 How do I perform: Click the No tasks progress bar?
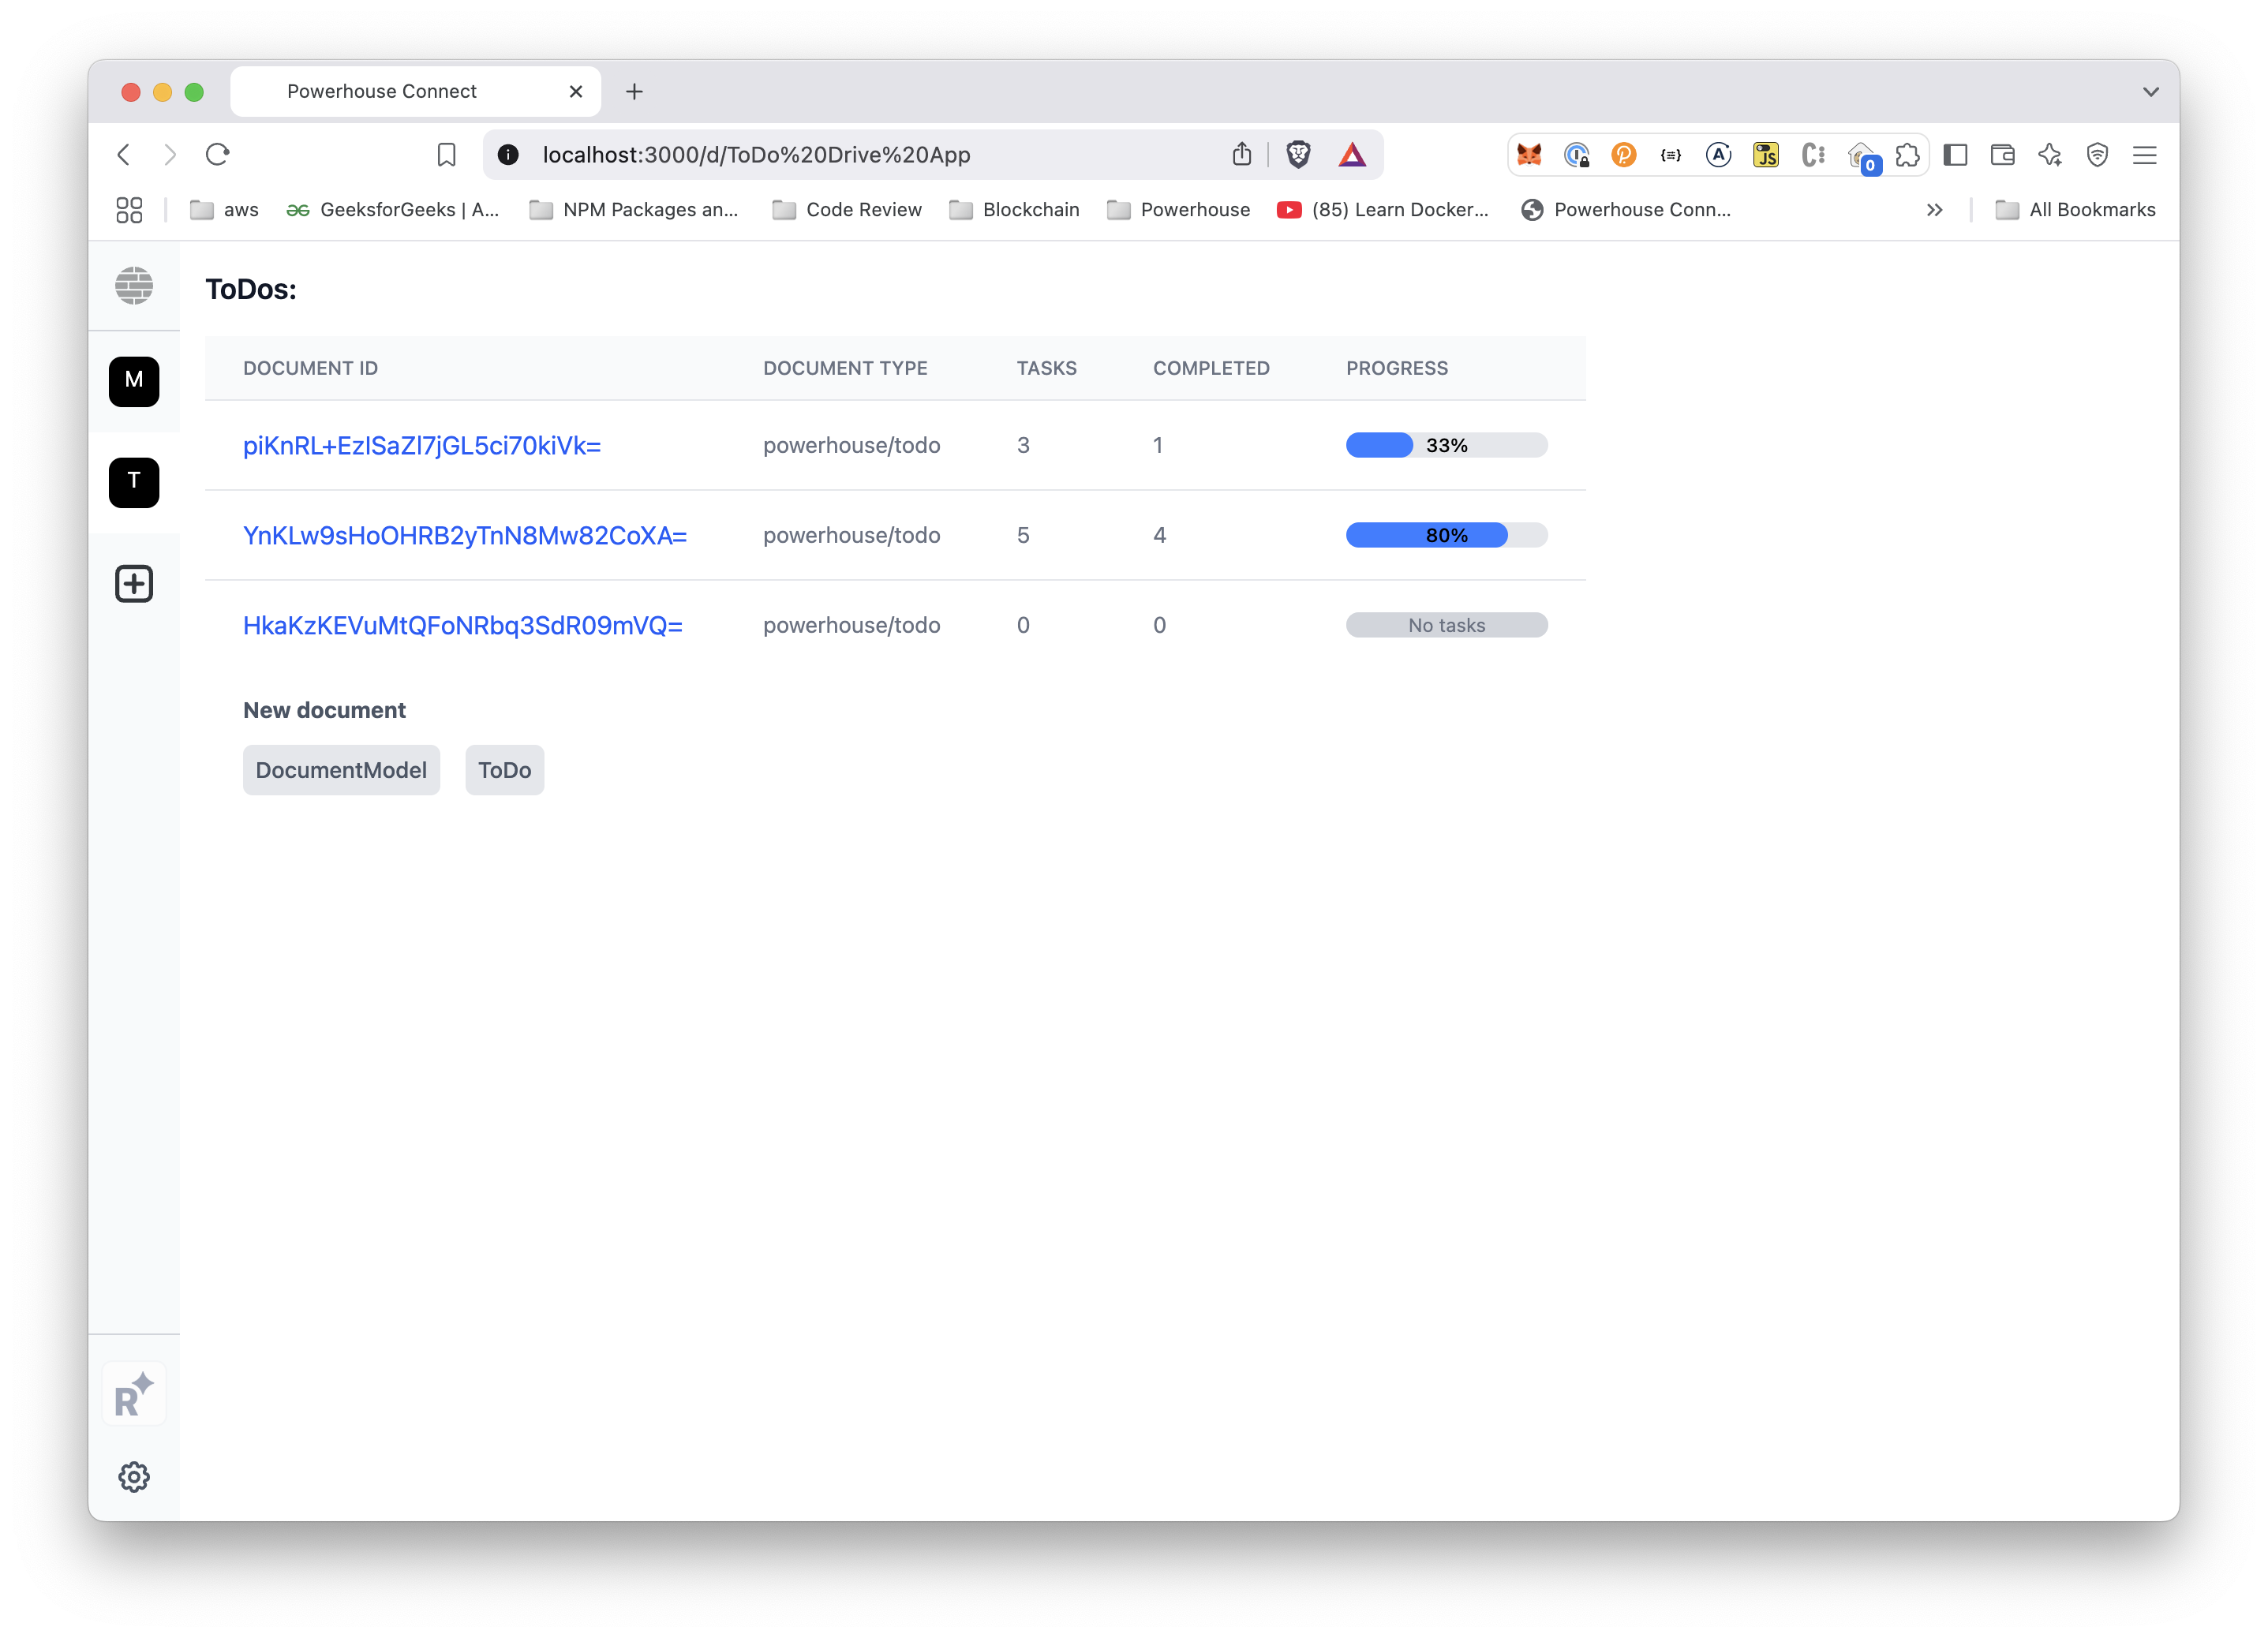[1446, 625]
